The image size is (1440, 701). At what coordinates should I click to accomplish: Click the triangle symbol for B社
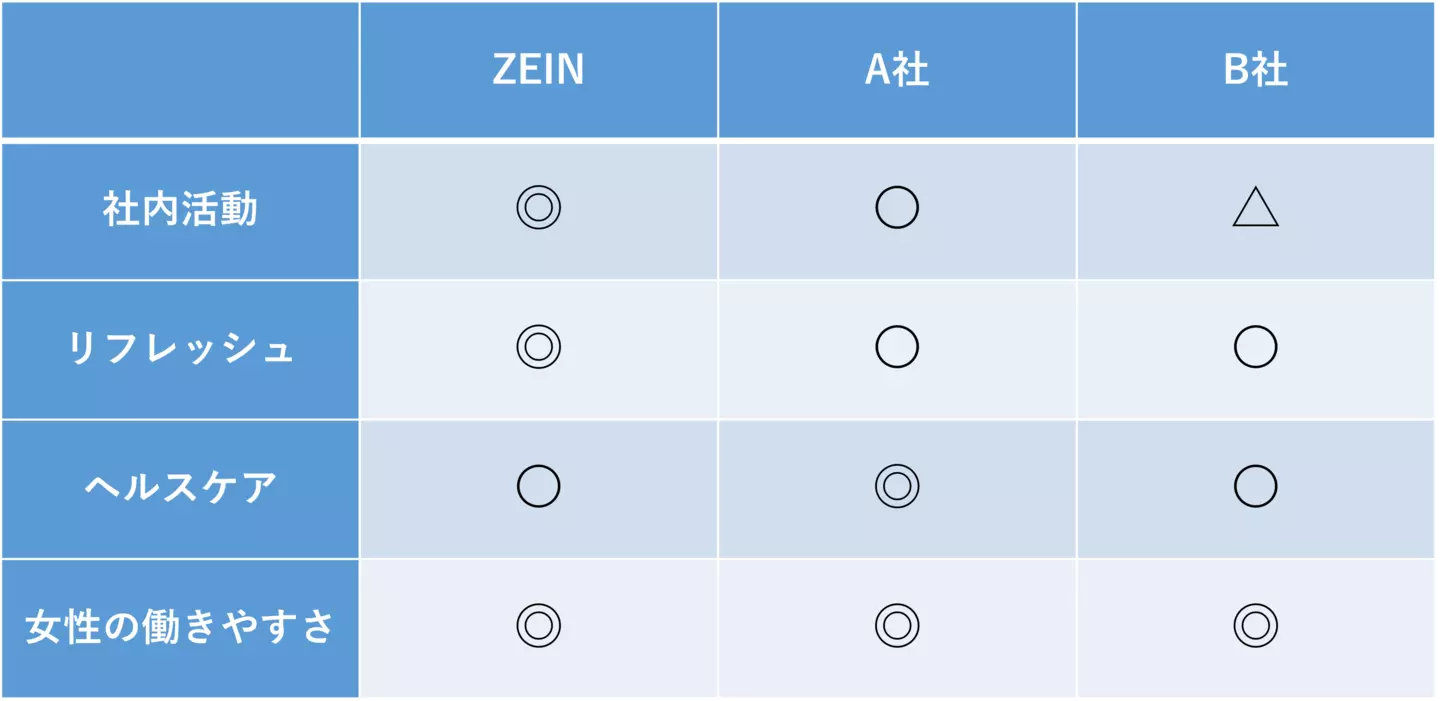click(x=1255, y=208)
